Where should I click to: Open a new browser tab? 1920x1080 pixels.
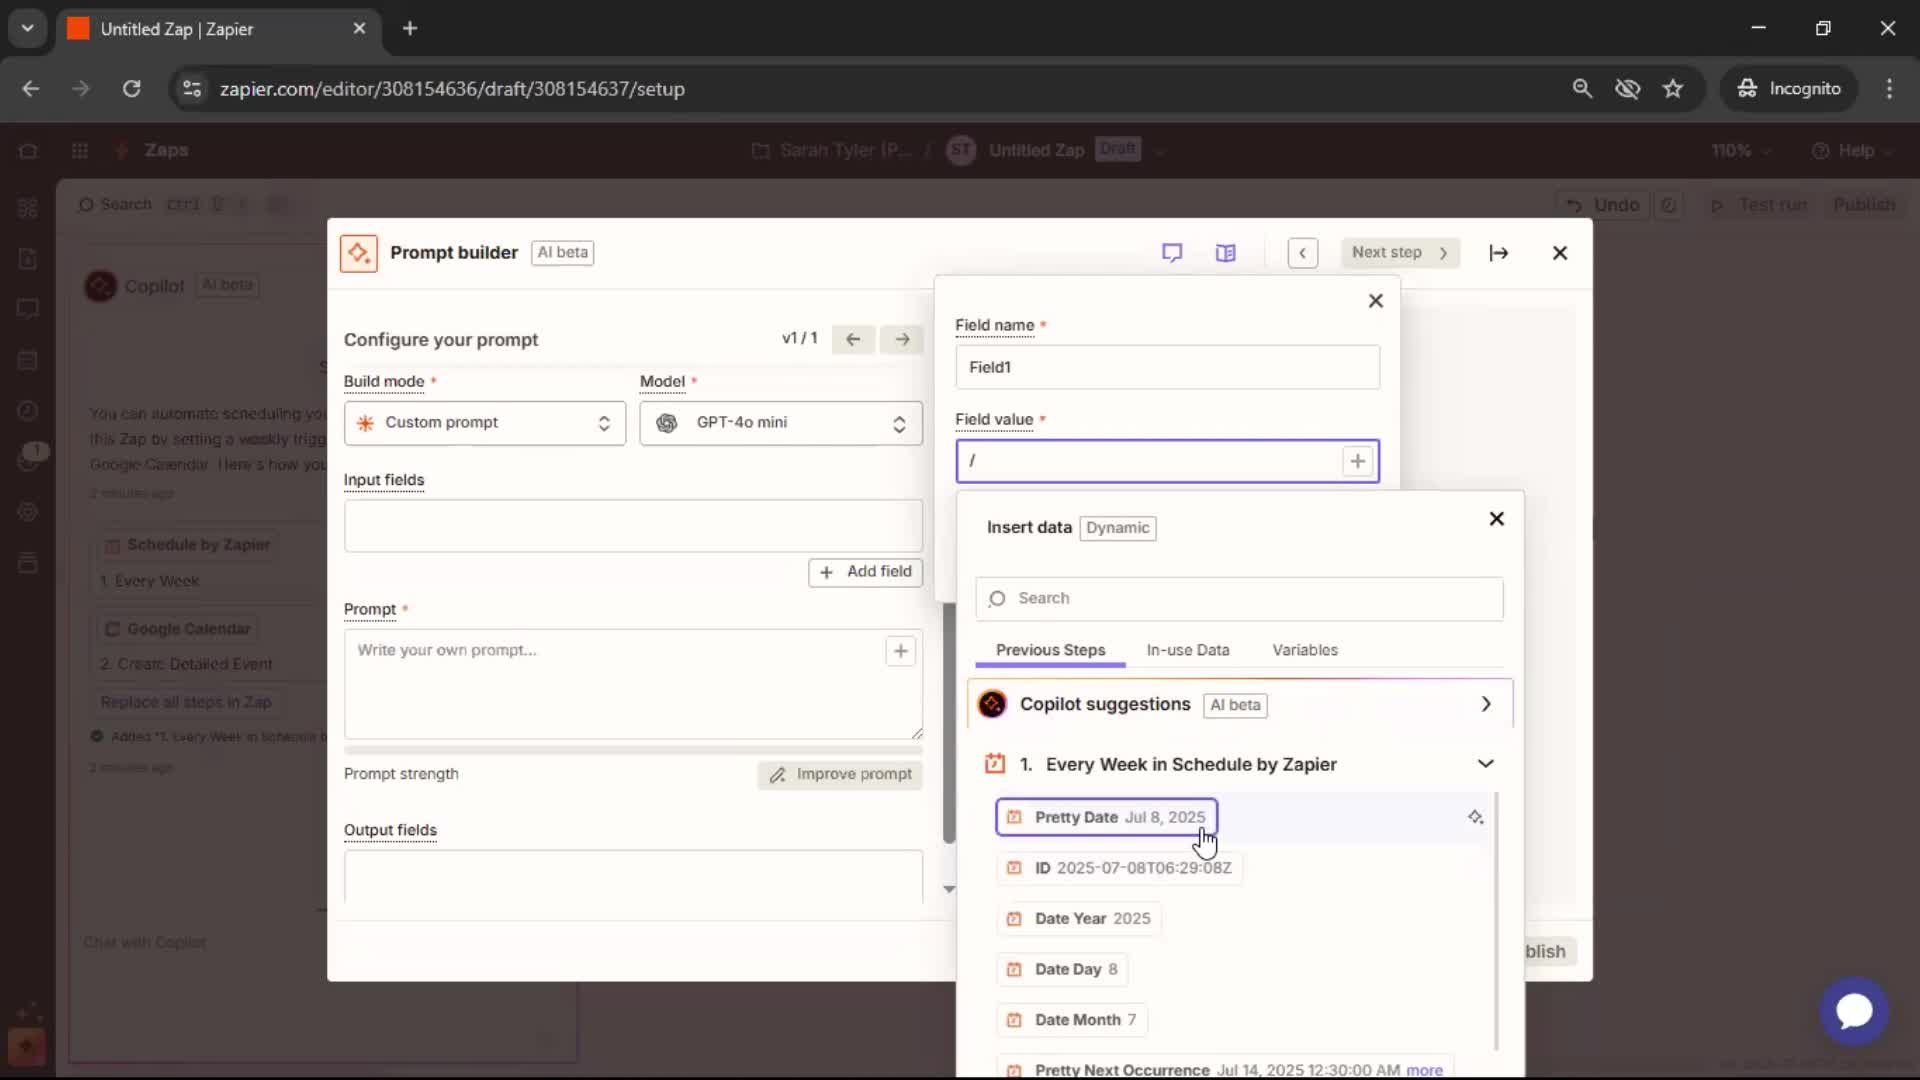pos(410,29)
